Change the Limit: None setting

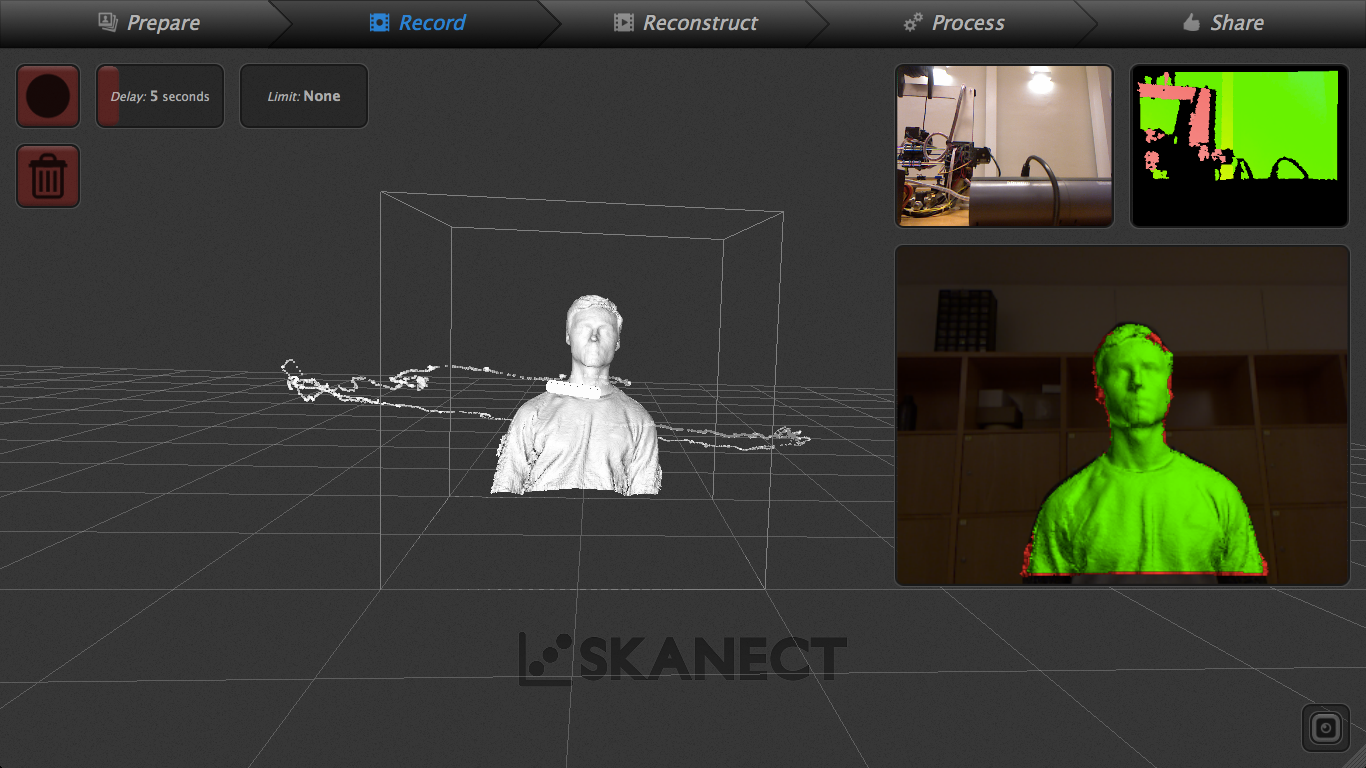coord(304,96)
